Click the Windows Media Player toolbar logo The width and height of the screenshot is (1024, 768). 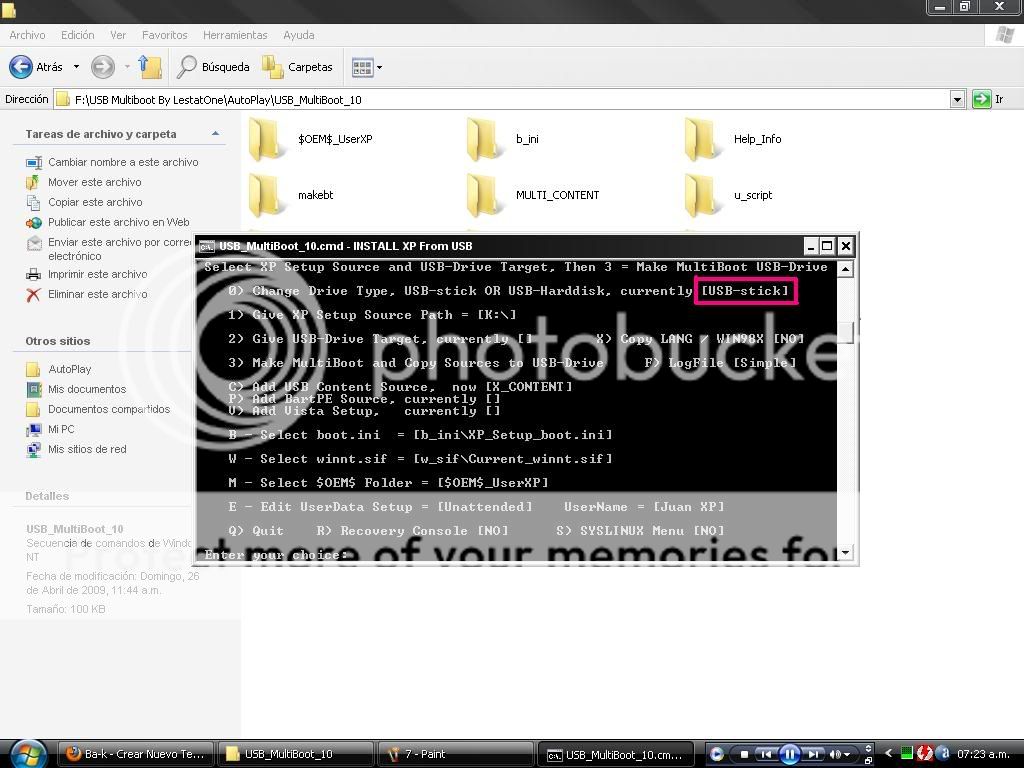tap(716, 755)
